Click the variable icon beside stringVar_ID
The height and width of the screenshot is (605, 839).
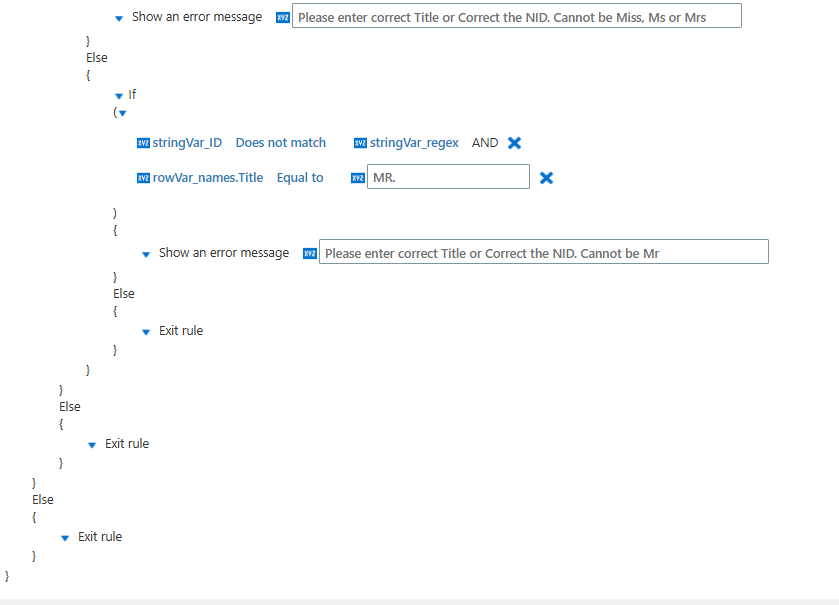[143, 143]
